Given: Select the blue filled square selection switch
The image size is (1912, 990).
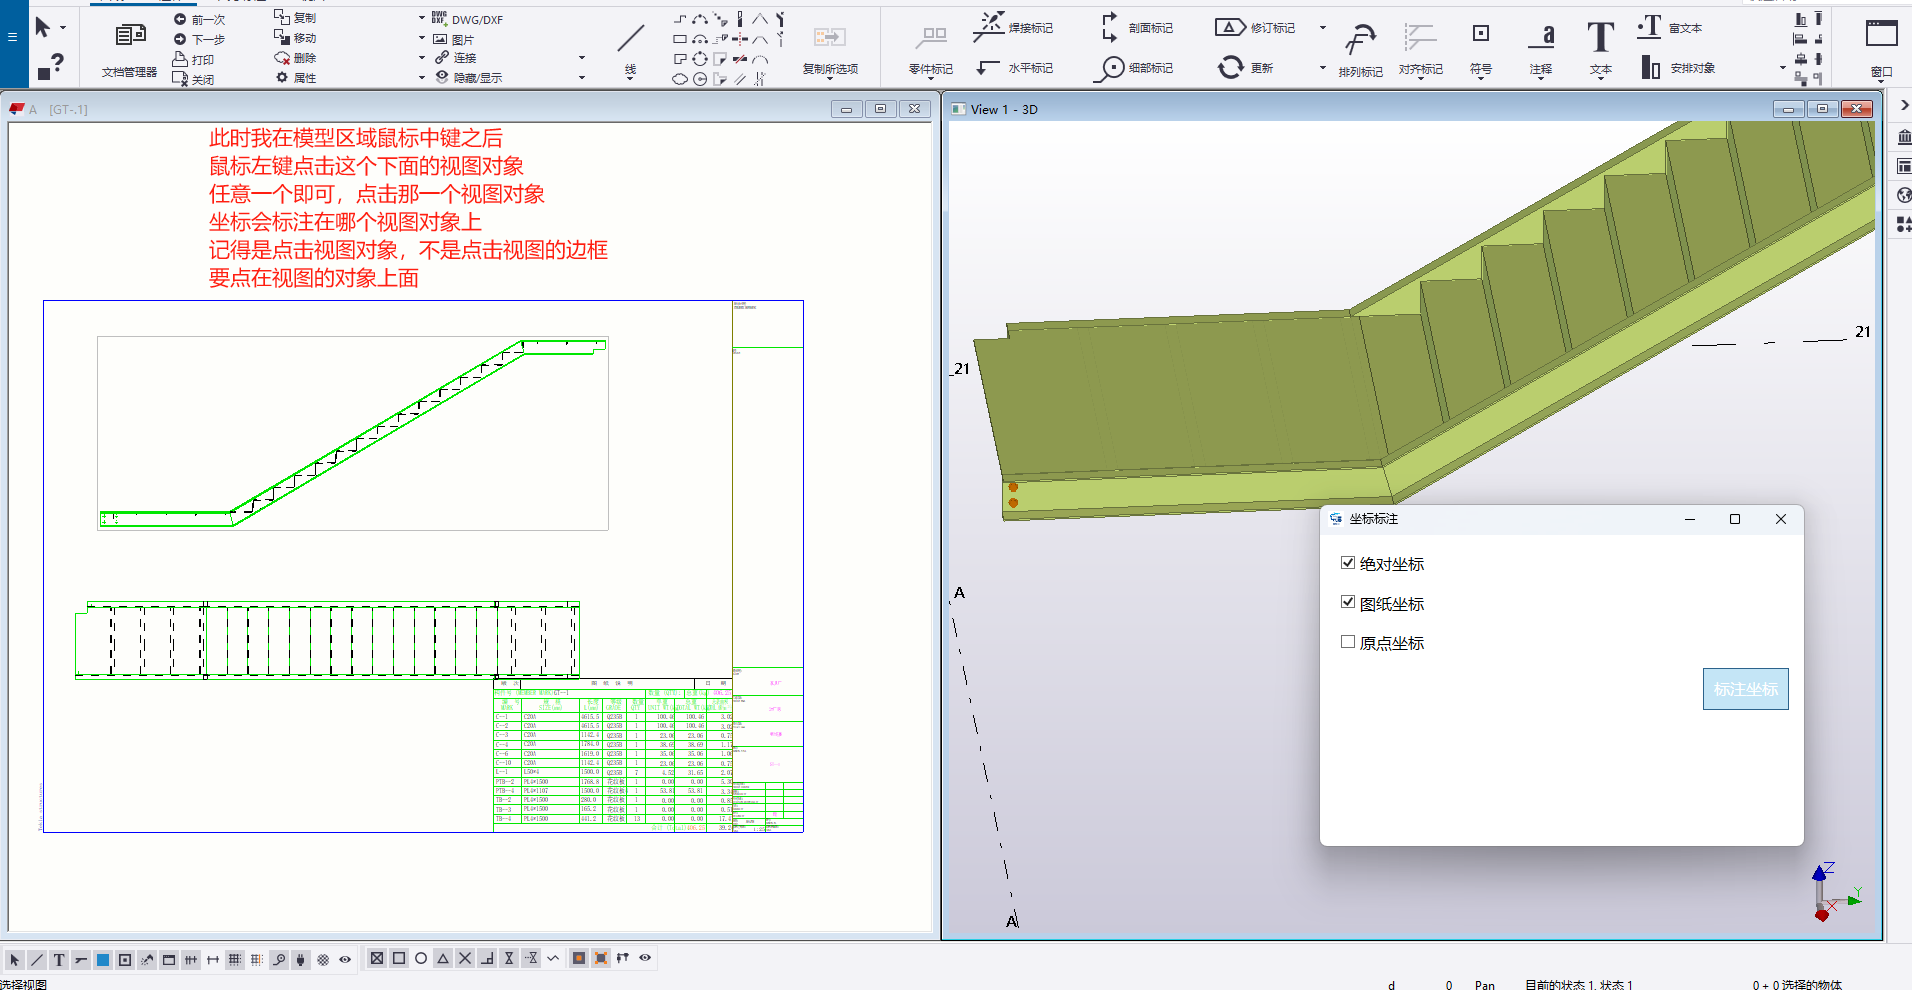Looking at the screenshot, I should [103, 959].
